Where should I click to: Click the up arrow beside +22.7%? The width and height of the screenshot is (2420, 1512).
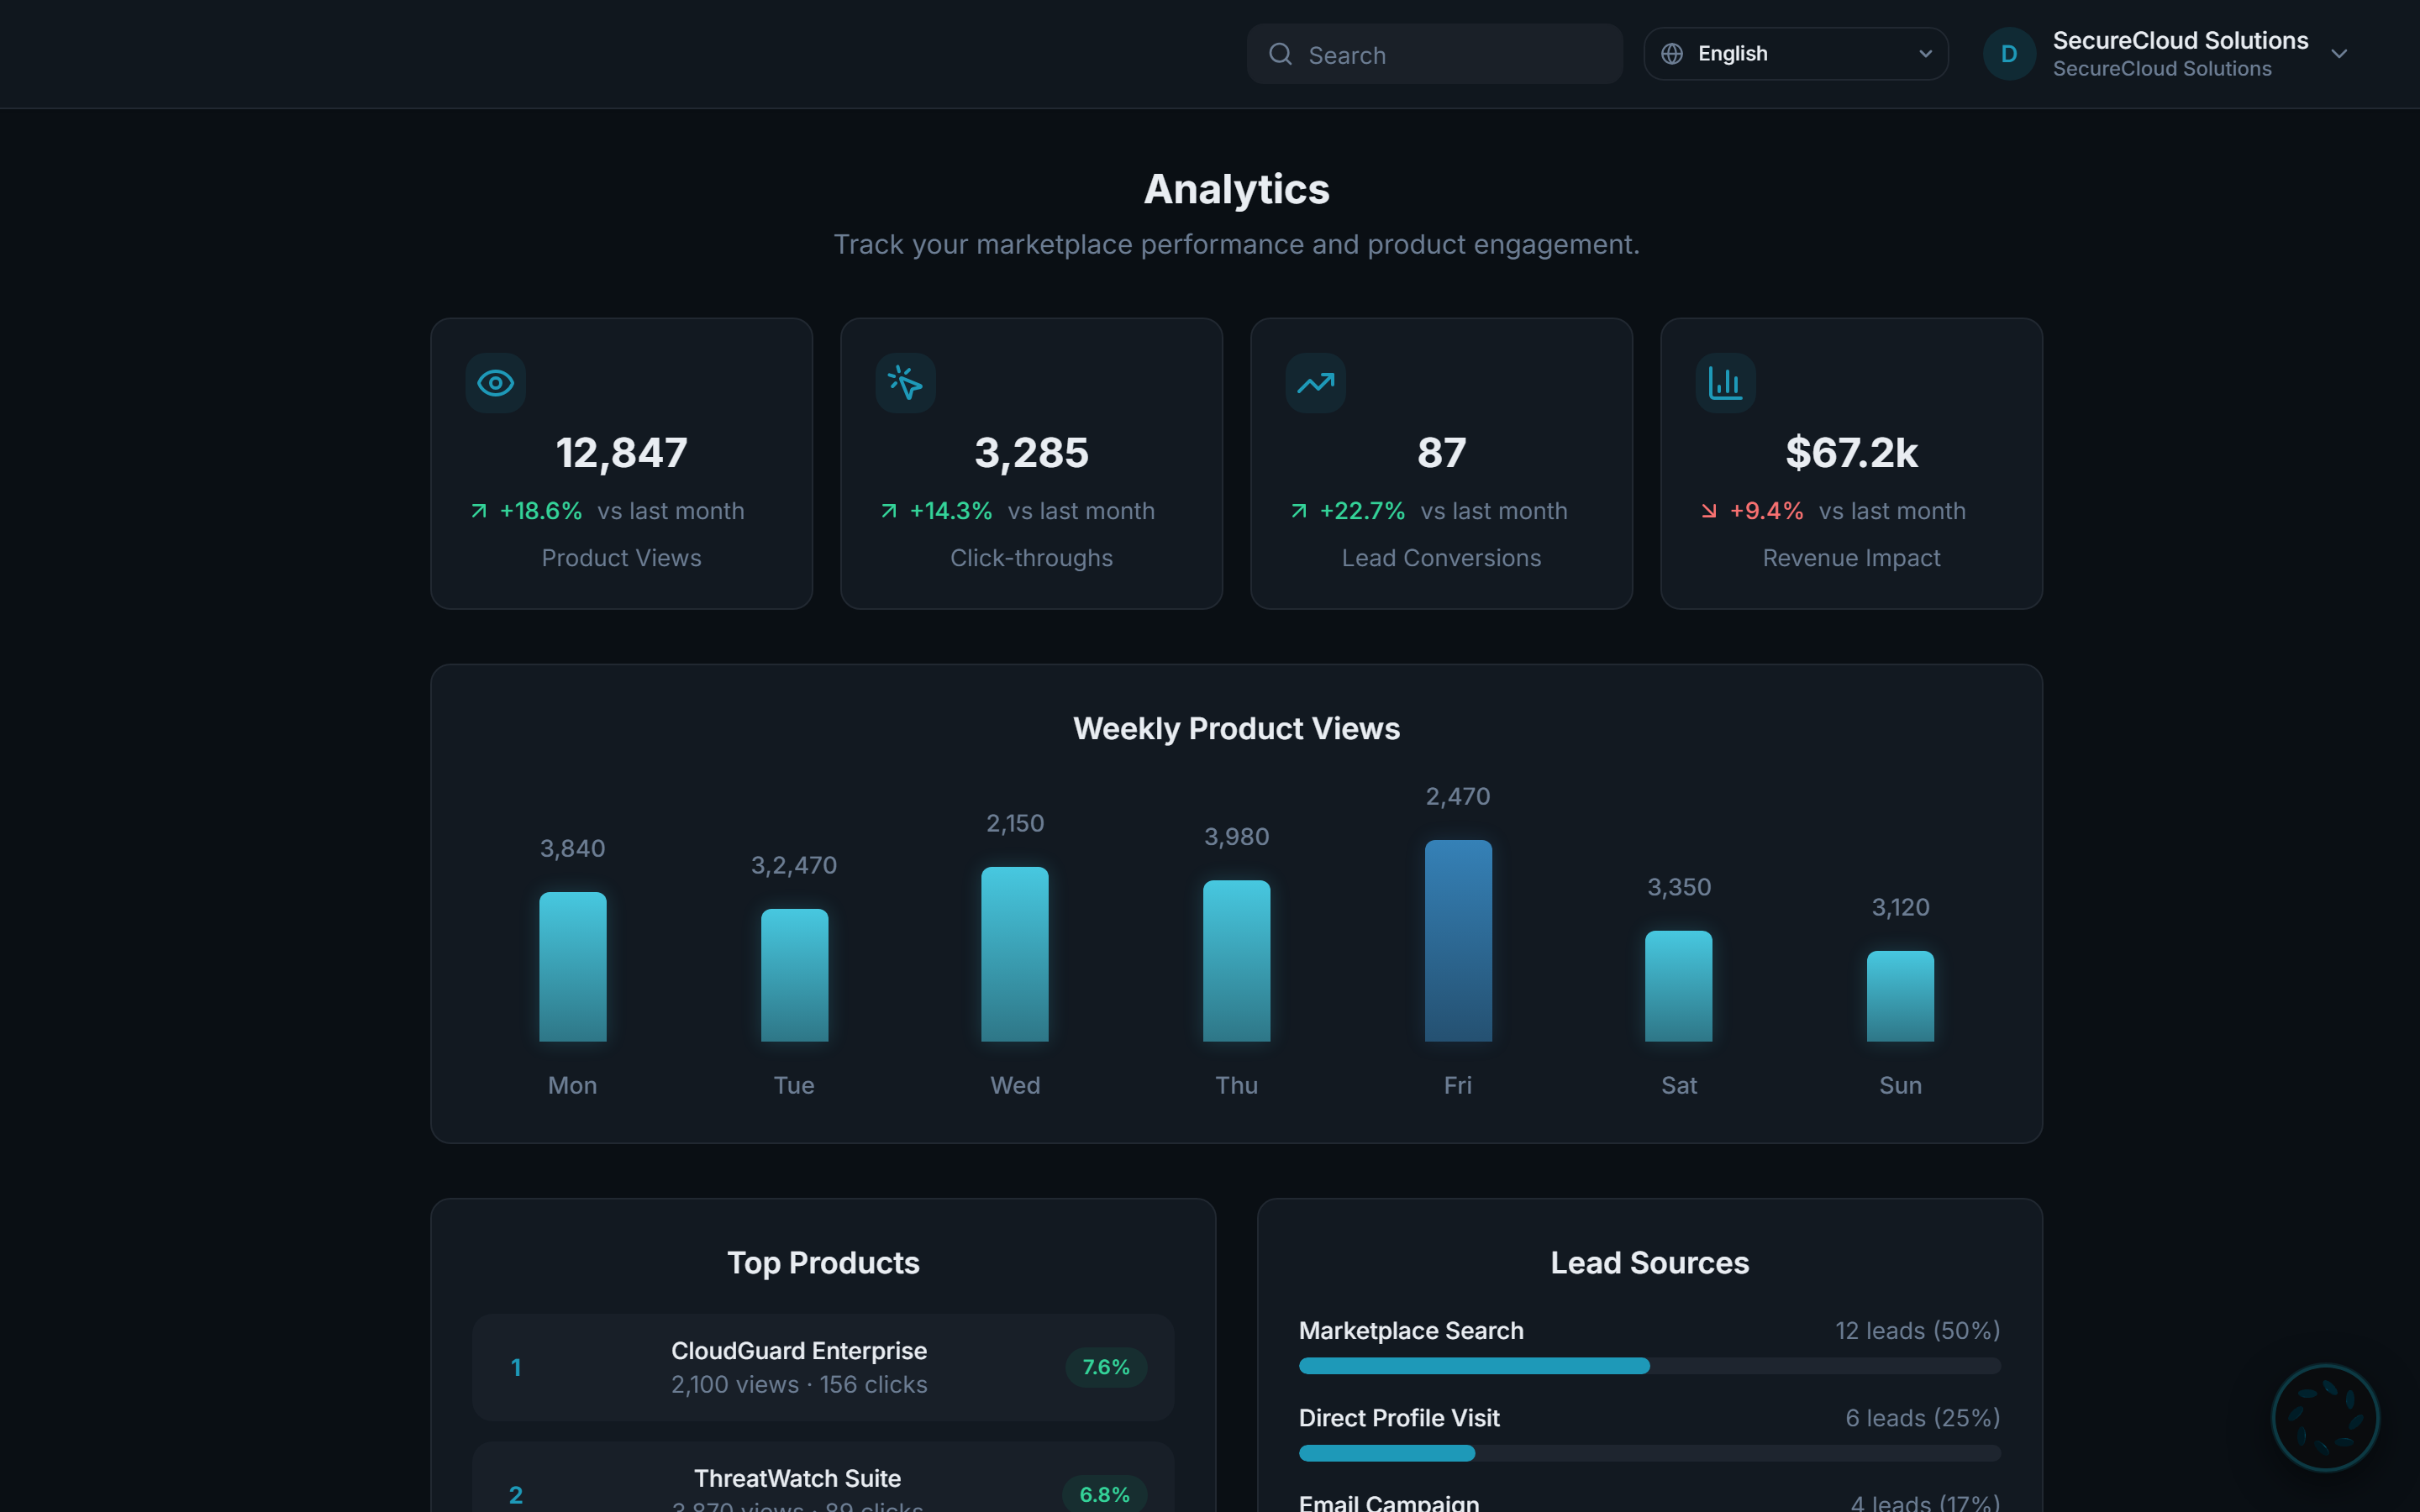click(1299, 511)
